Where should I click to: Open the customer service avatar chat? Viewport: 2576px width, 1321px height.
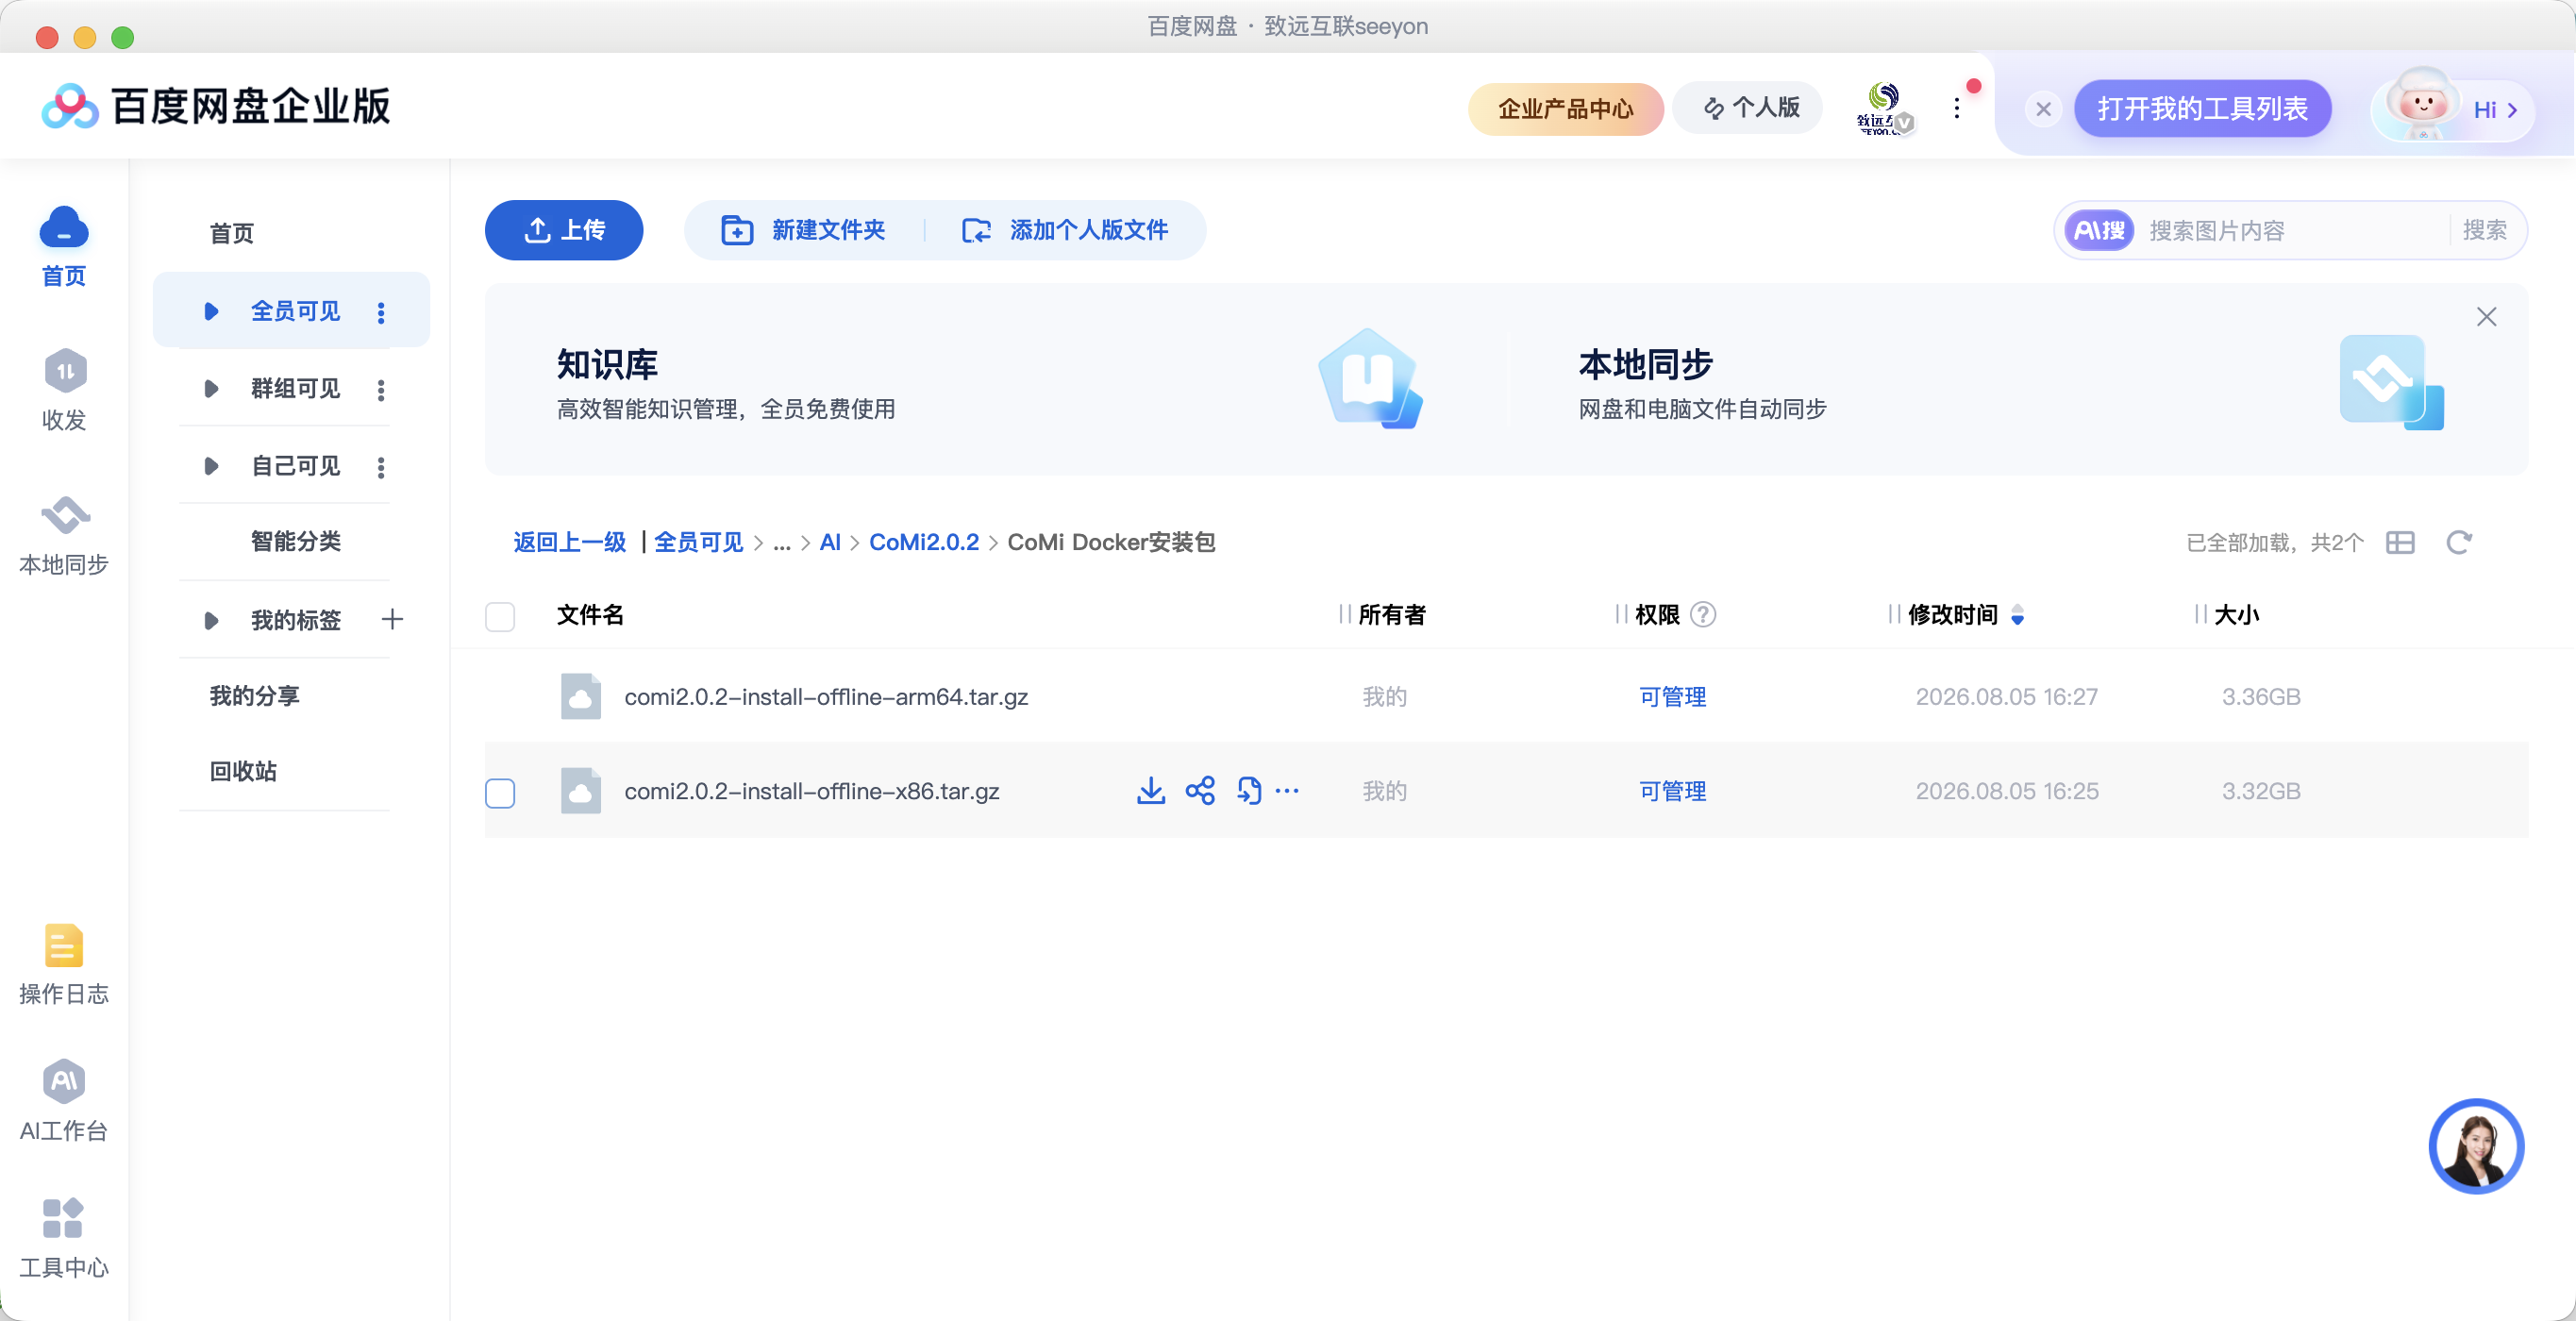[x=2476, y=1146]
